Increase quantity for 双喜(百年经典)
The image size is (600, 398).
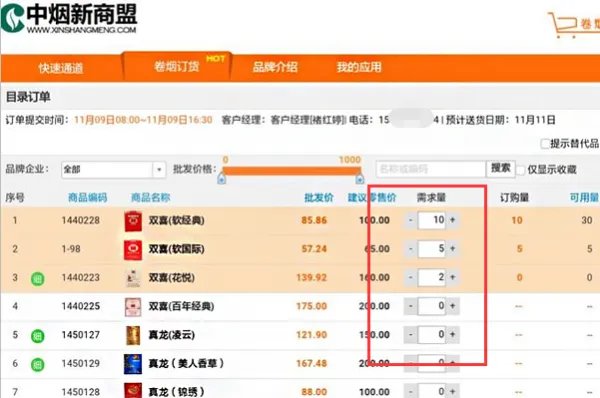pyautogui.click(x=453, y=306)
